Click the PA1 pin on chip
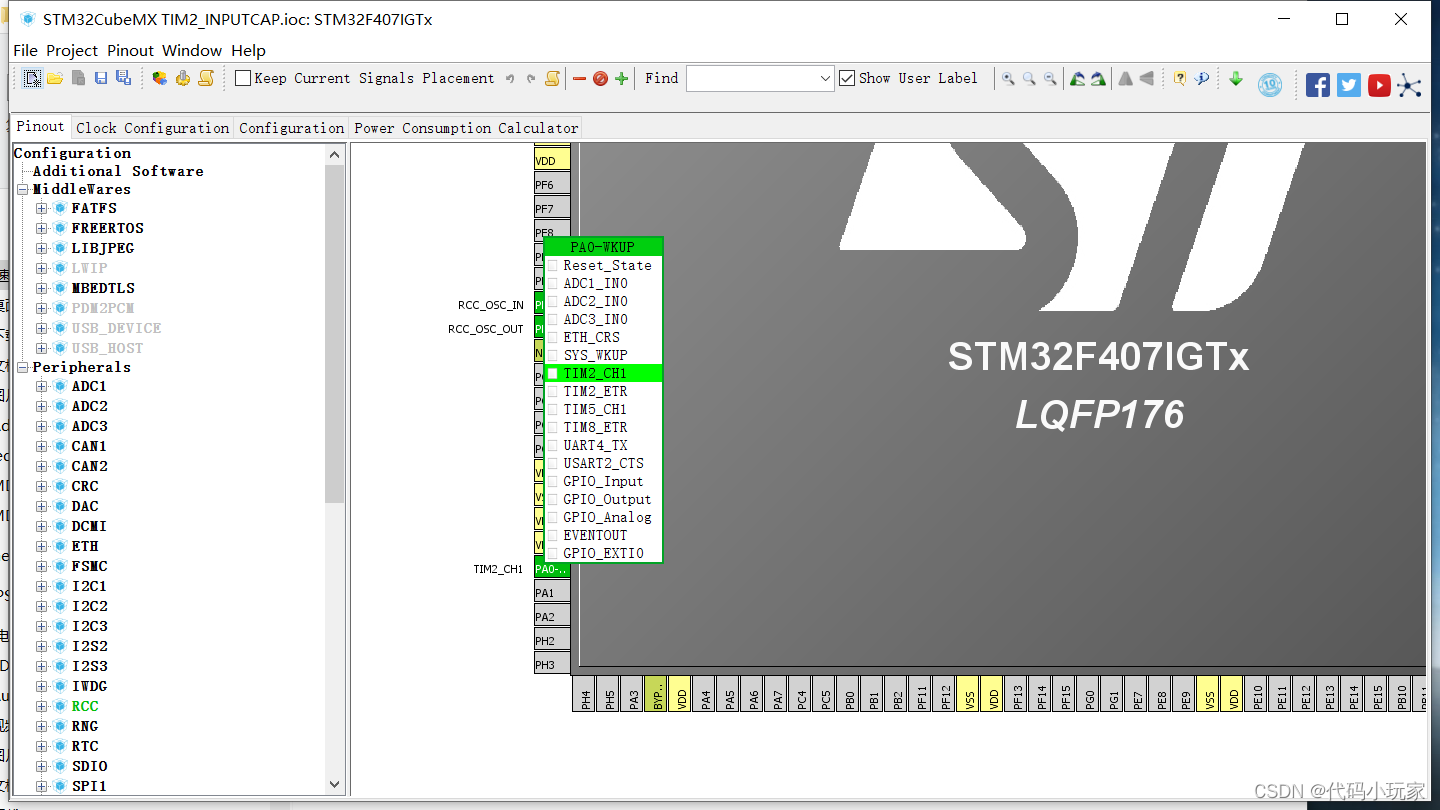Viewport: 1440px width, 810px height. click(x=552, y=592)
